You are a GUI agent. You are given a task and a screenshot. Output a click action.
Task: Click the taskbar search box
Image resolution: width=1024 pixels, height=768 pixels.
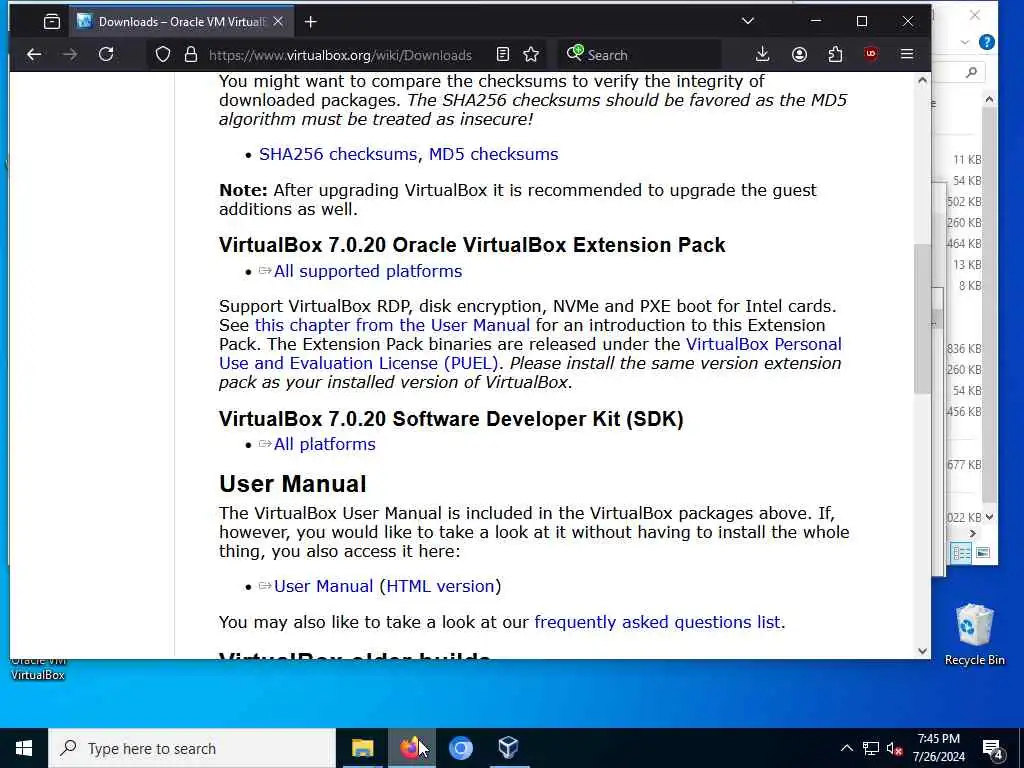pyautogui.click(x=192, y=748)
